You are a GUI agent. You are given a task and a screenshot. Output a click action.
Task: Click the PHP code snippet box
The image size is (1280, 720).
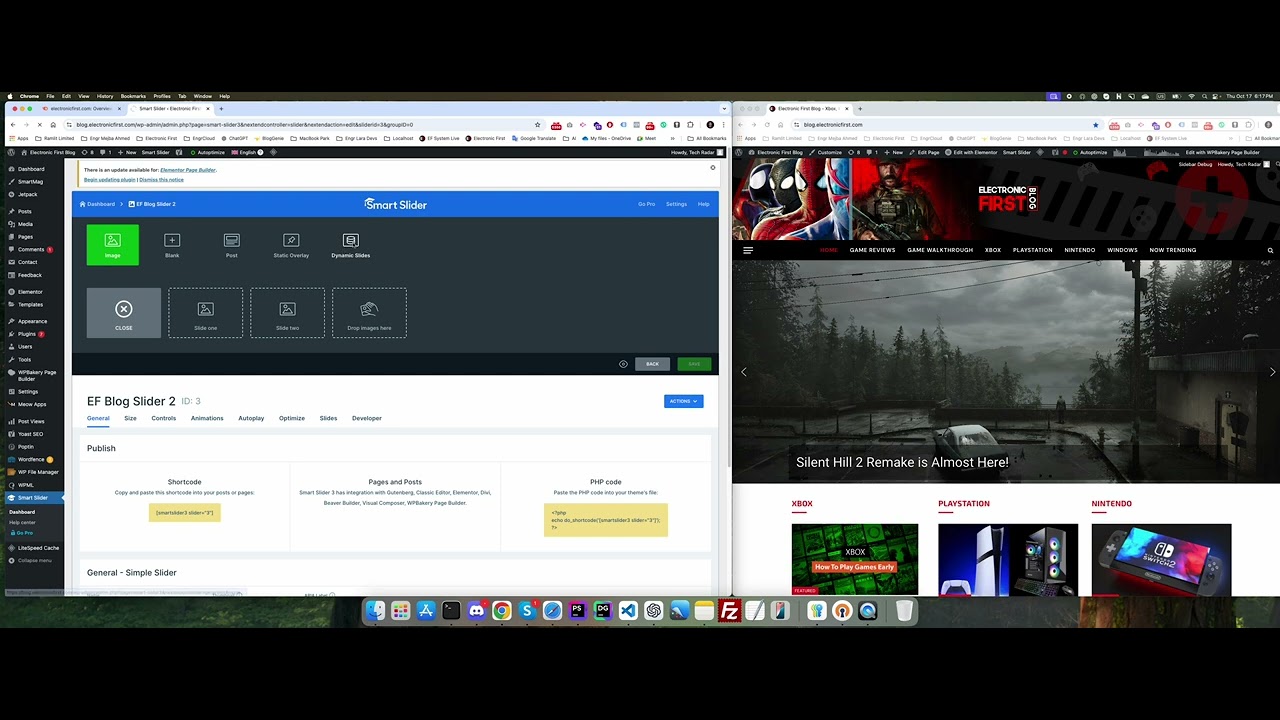[x=606, y=520]
